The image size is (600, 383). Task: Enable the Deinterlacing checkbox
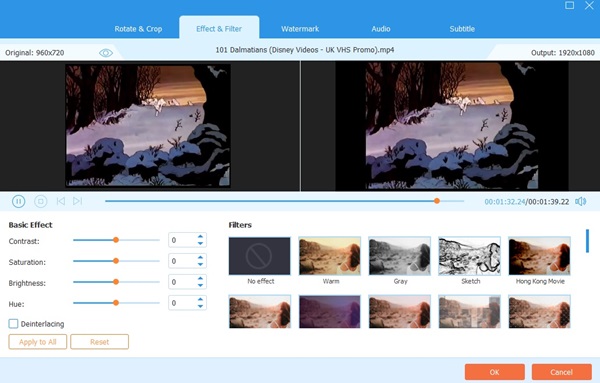click(x=13, y=324)
